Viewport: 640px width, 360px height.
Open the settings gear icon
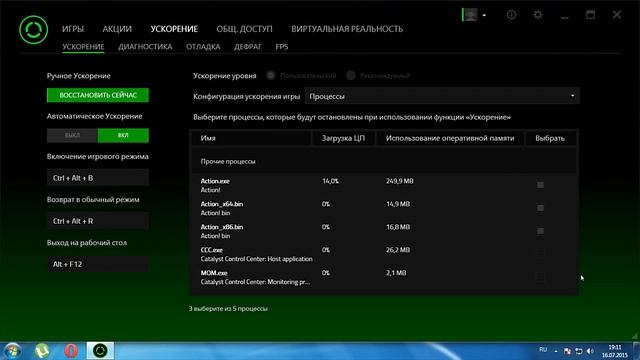538,15
